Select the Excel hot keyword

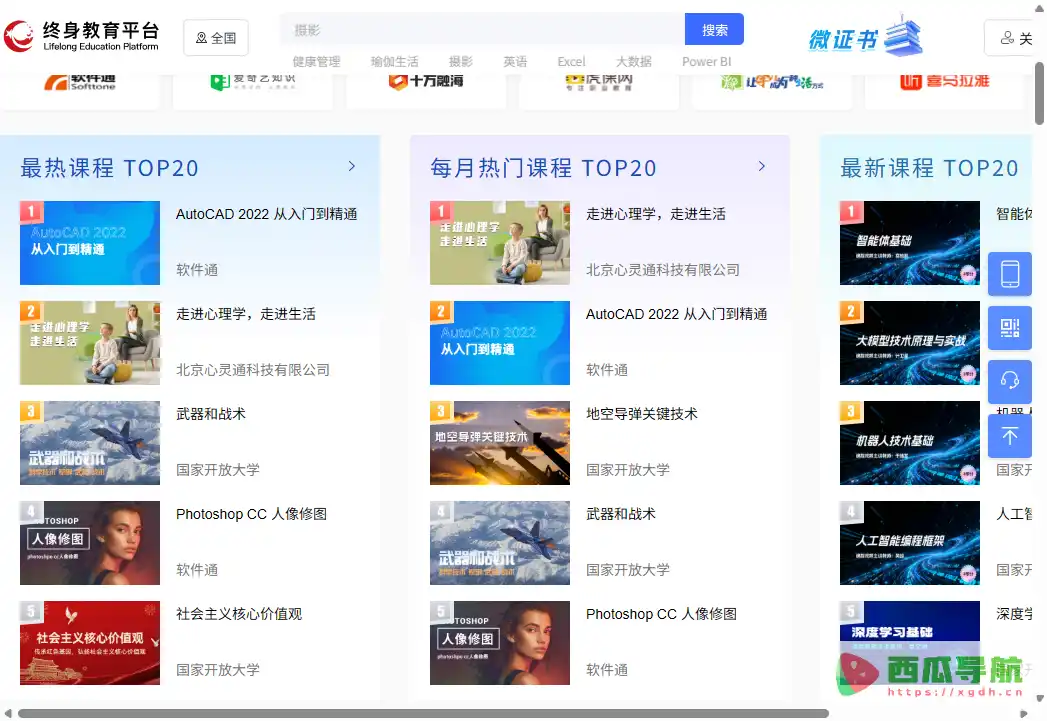click(572, 61)
